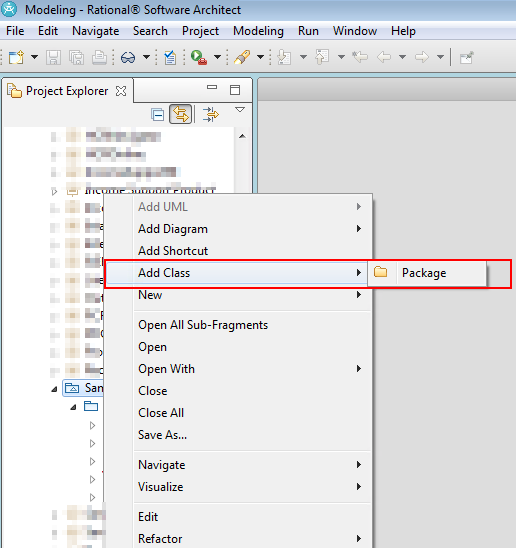Select Refactor in the context menu

tap(238, 539)
